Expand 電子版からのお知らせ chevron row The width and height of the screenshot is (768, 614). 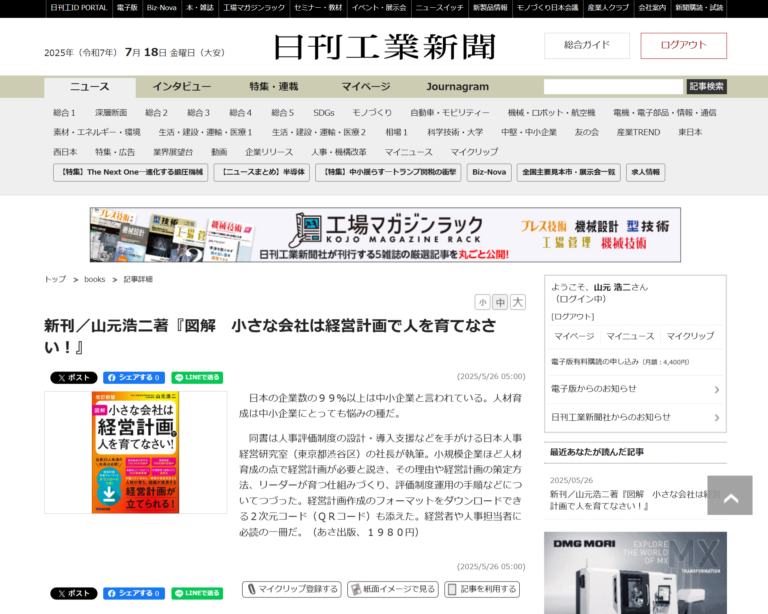tap(636, 389)
